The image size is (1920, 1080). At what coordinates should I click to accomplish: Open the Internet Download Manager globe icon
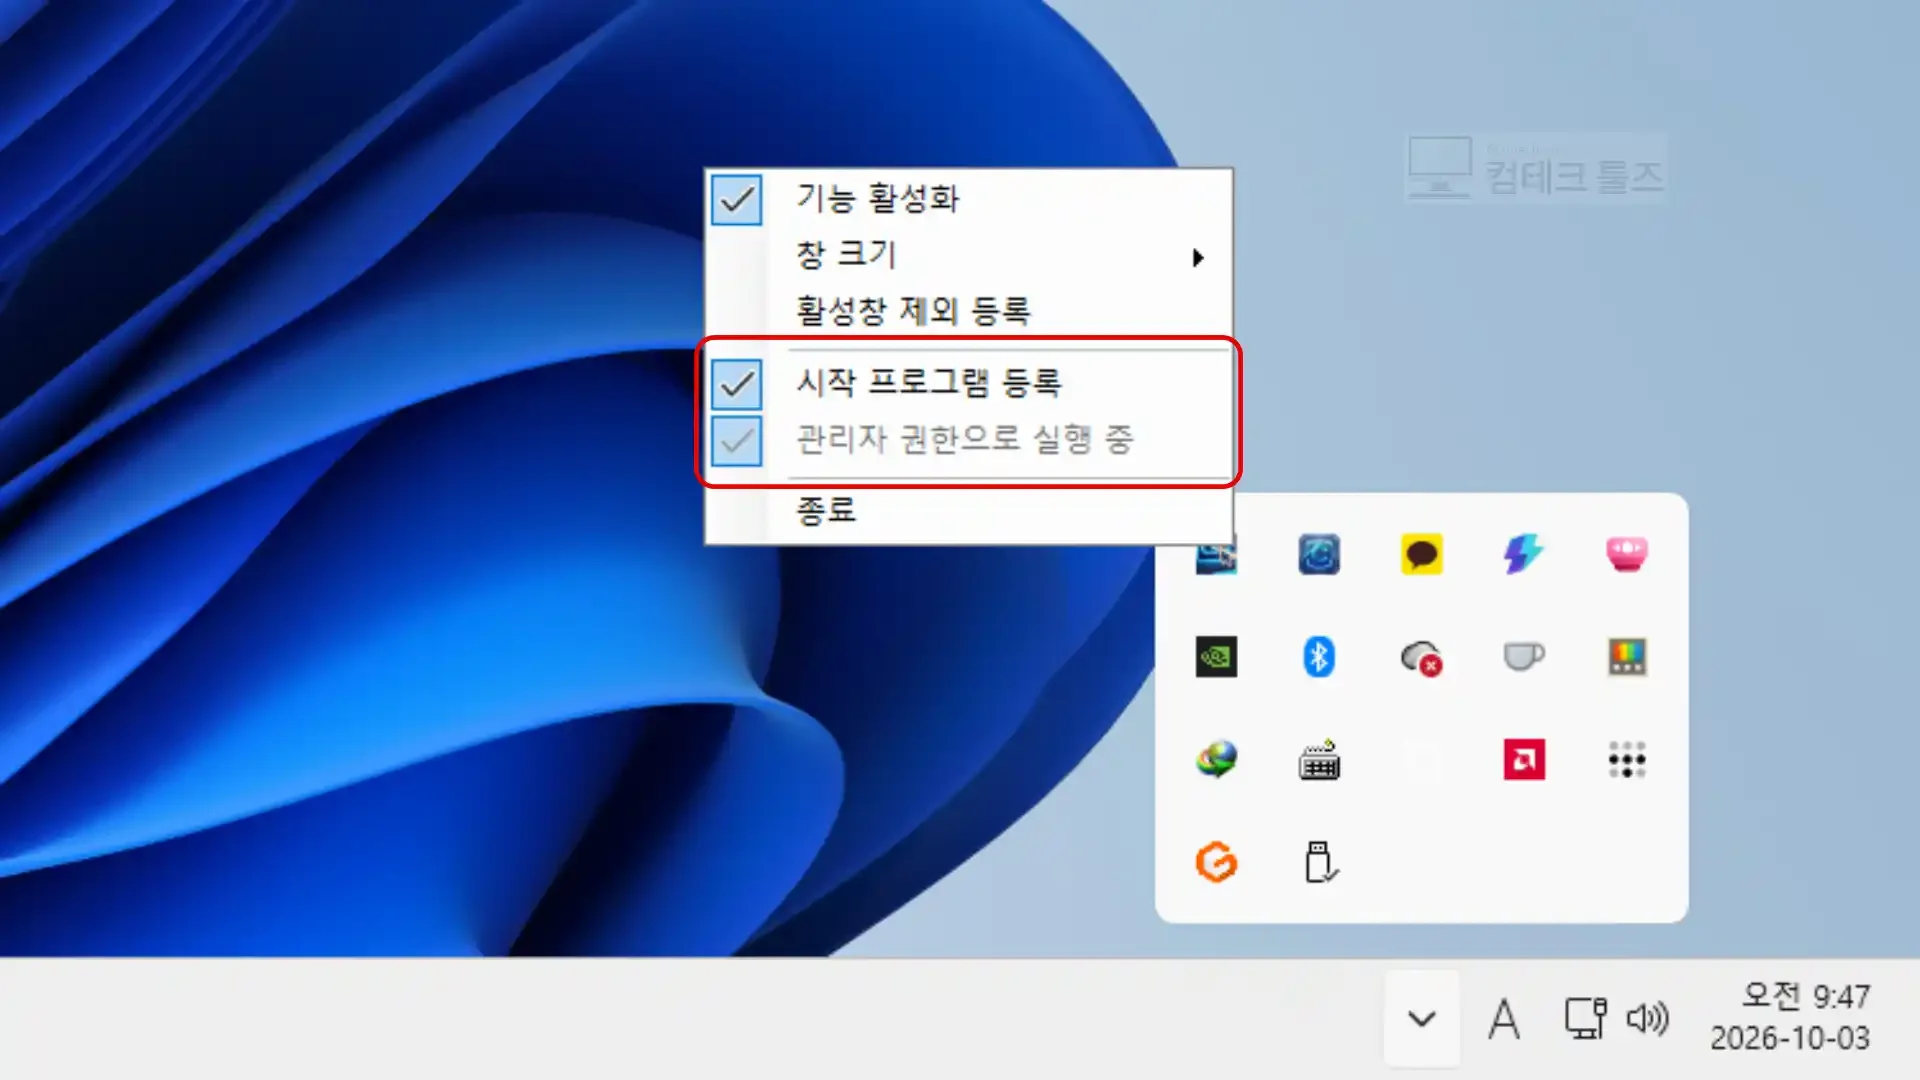(1216, 760)
